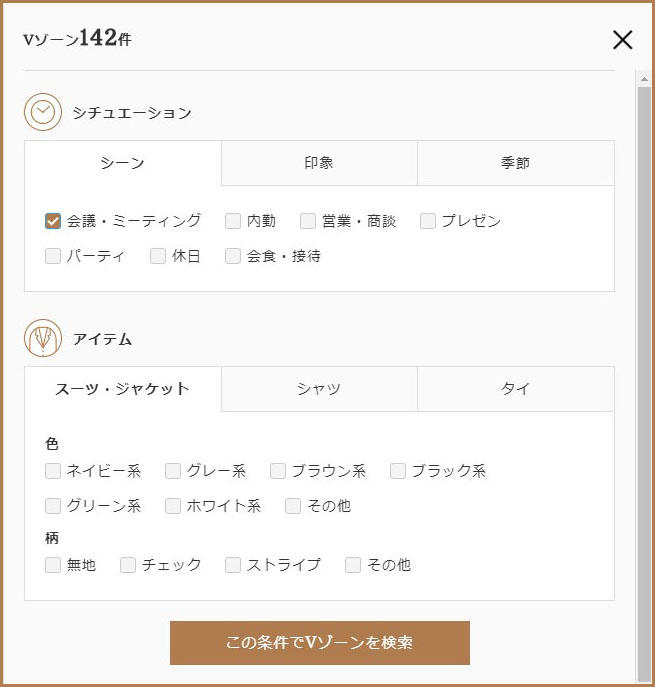
Task: Click the clock icon beside シチュエーション
Action: [x=43, y=113]
